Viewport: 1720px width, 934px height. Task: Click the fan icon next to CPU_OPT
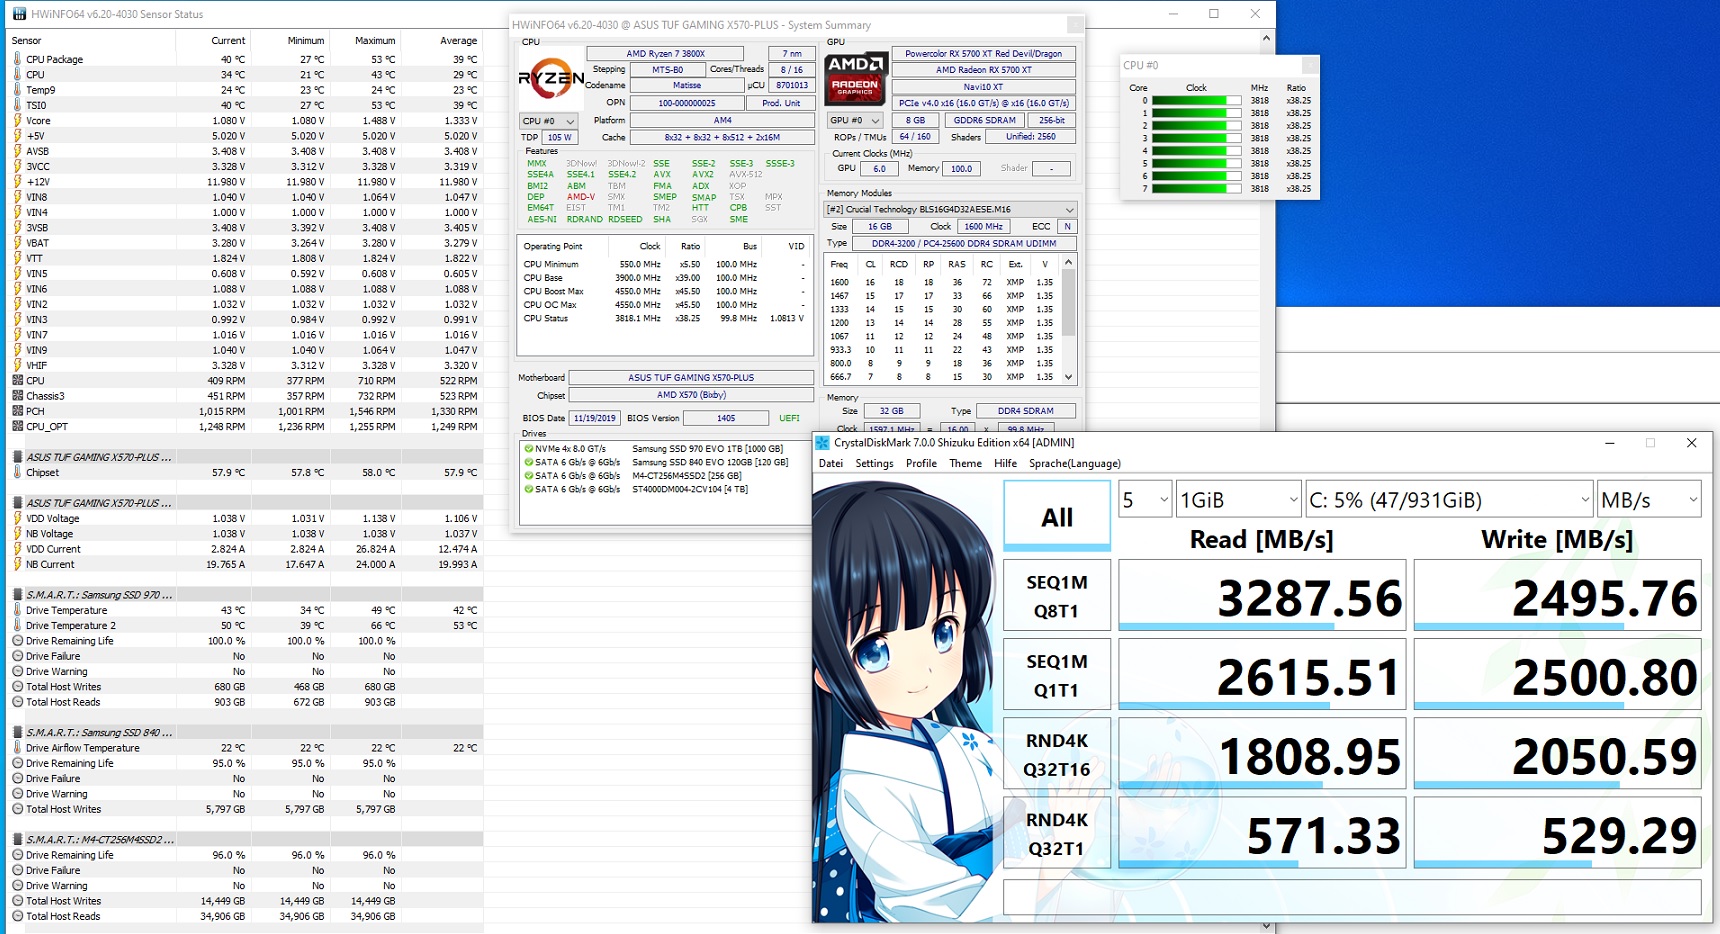[x=17, y=426]
